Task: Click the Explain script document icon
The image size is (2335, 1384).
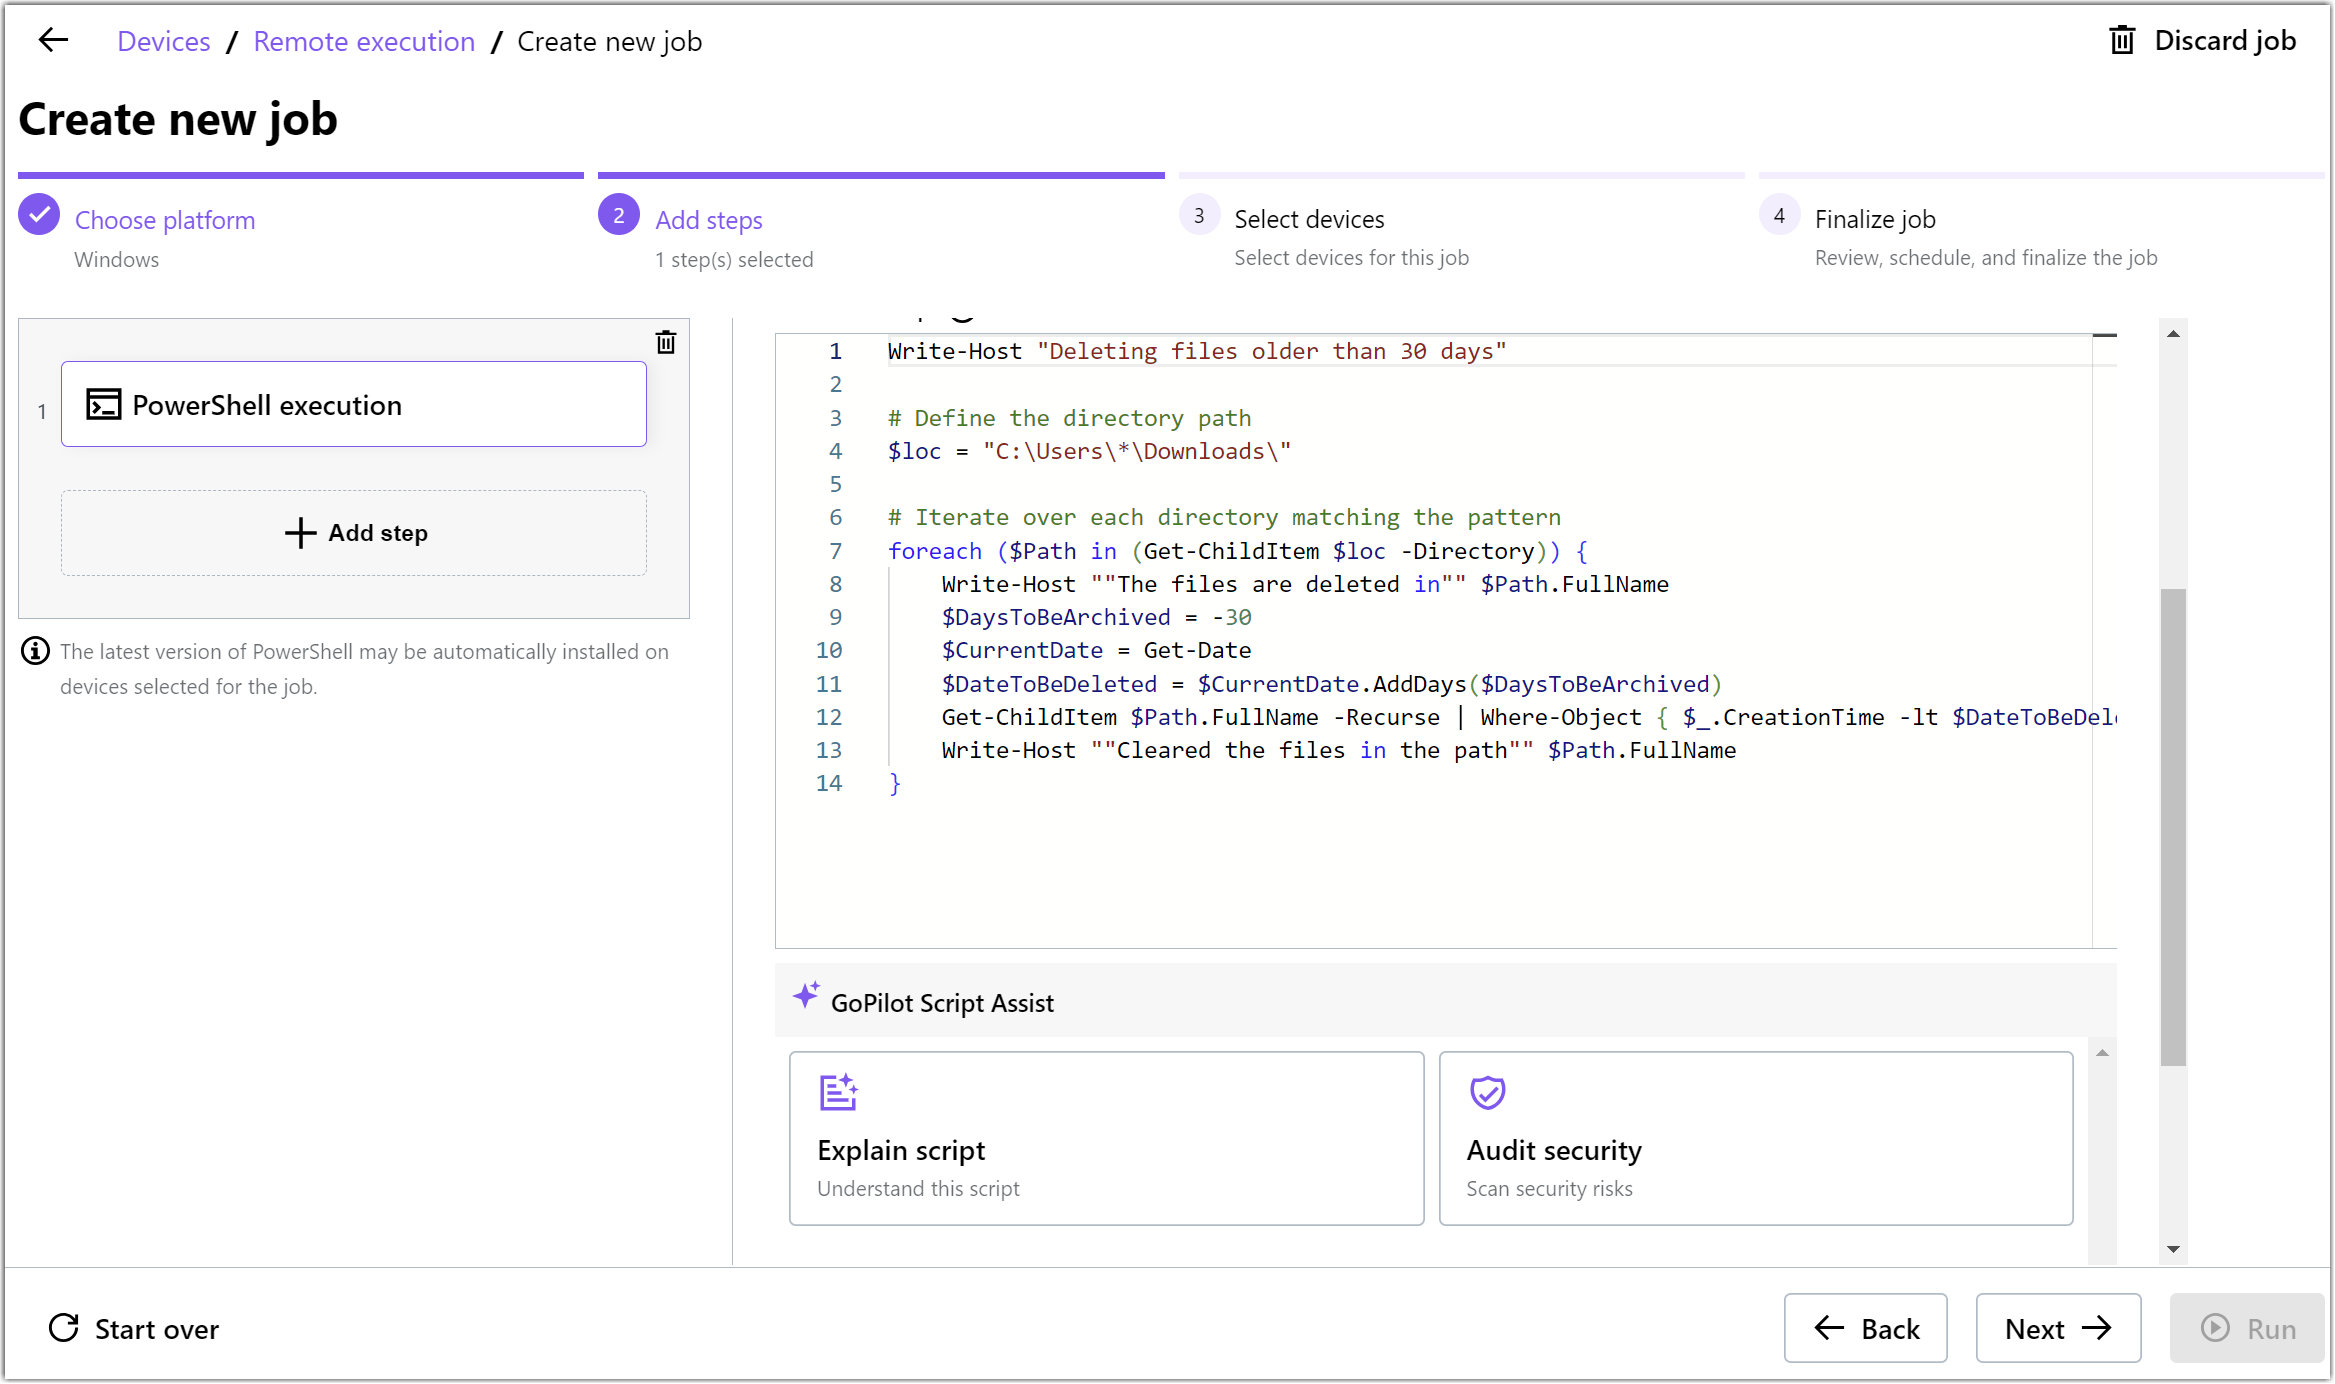Action: (x=838, y=1092)
